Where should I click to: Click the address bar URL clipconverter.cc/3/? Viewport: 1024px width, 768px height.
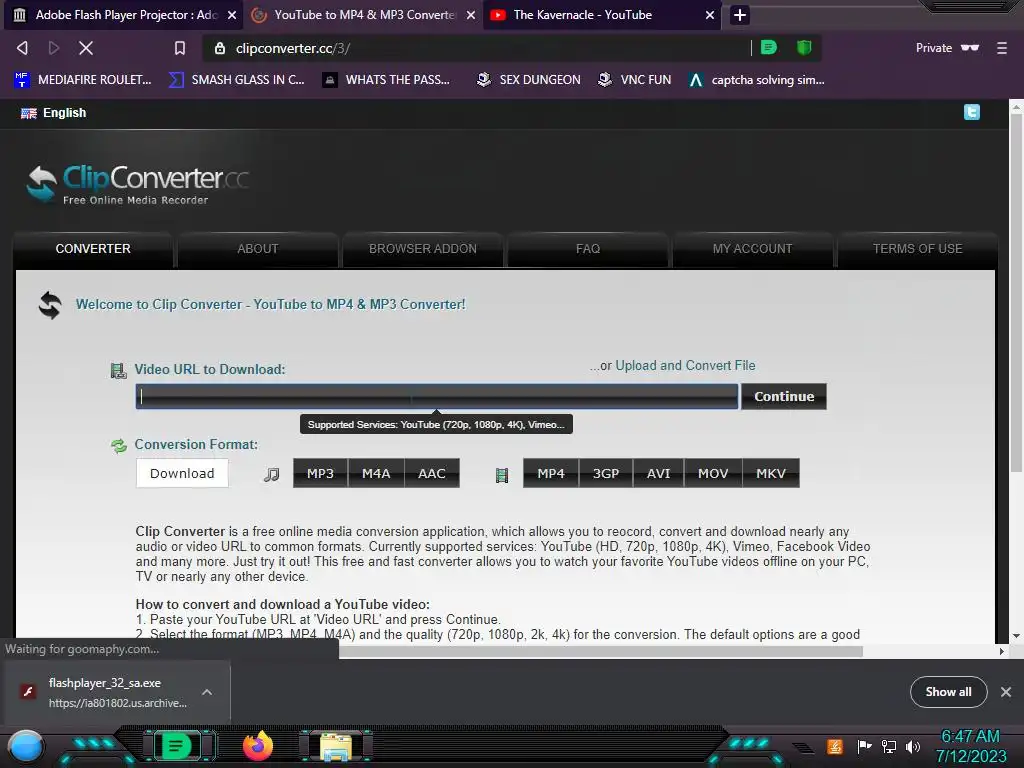(x=293, y=48)
